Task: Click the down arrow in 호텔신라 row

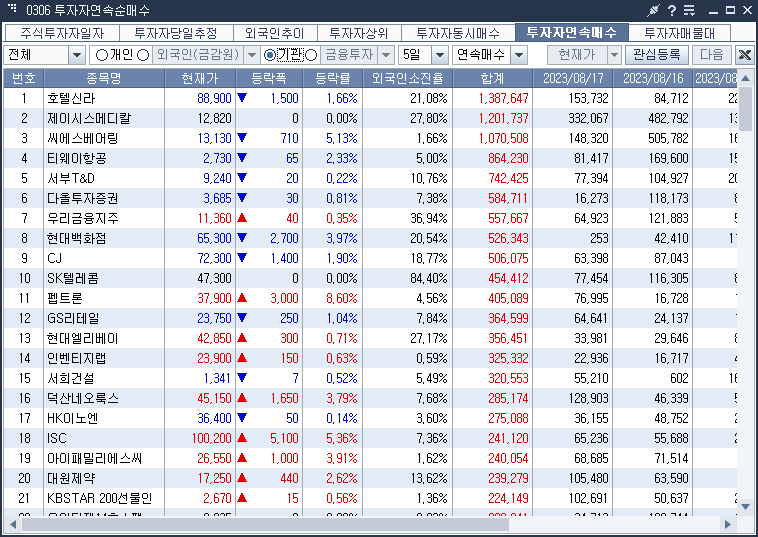Action: pos(242,98)
